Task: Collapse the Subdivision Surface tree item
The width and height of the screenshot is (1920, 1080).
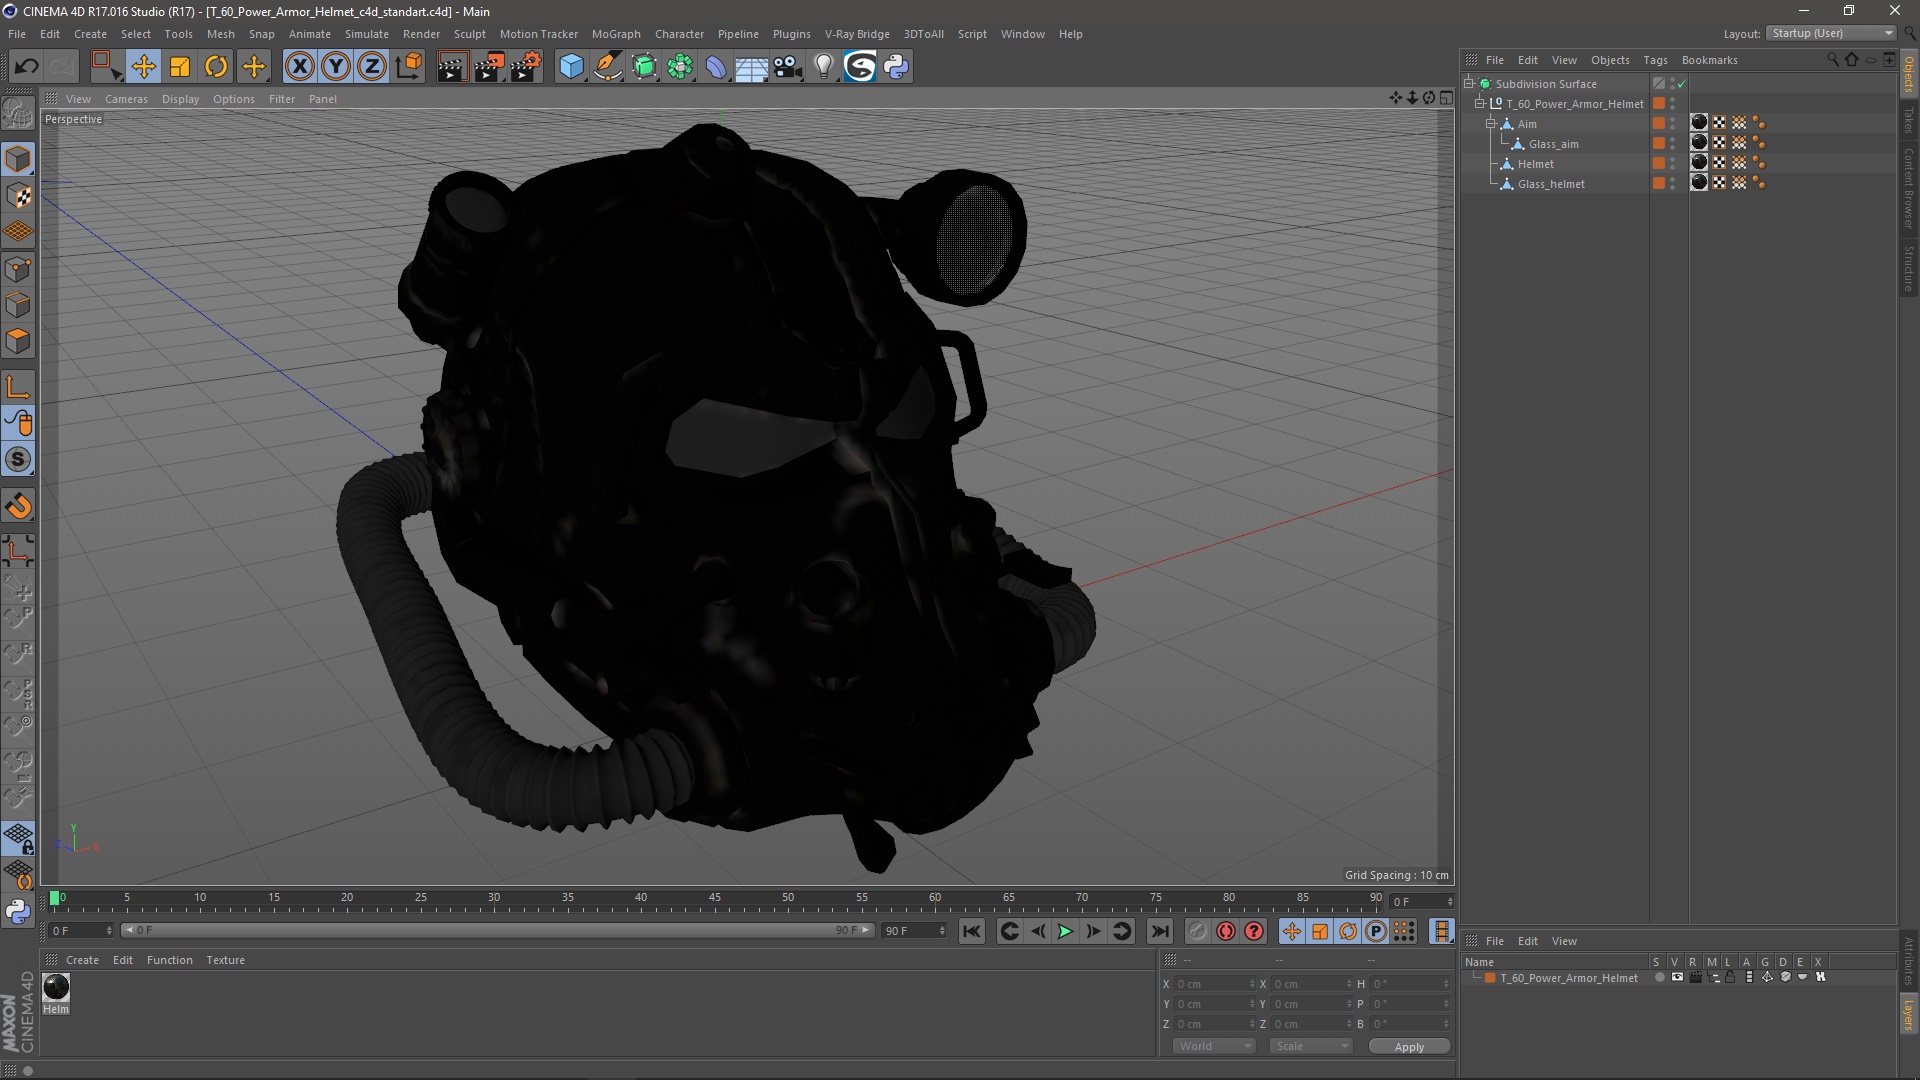Action: (x=1469, y=84)
